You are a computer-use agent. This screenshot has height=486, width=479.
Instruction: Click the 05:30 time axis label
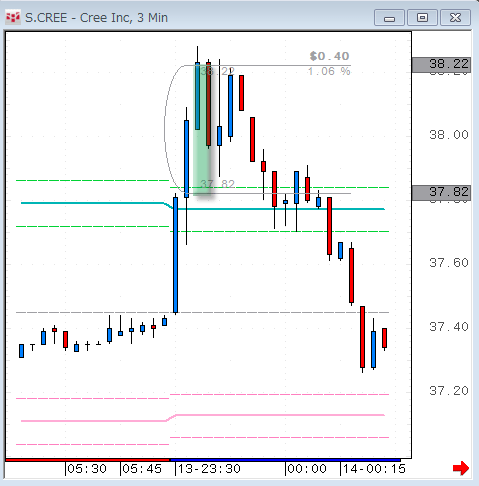[87, 469]
